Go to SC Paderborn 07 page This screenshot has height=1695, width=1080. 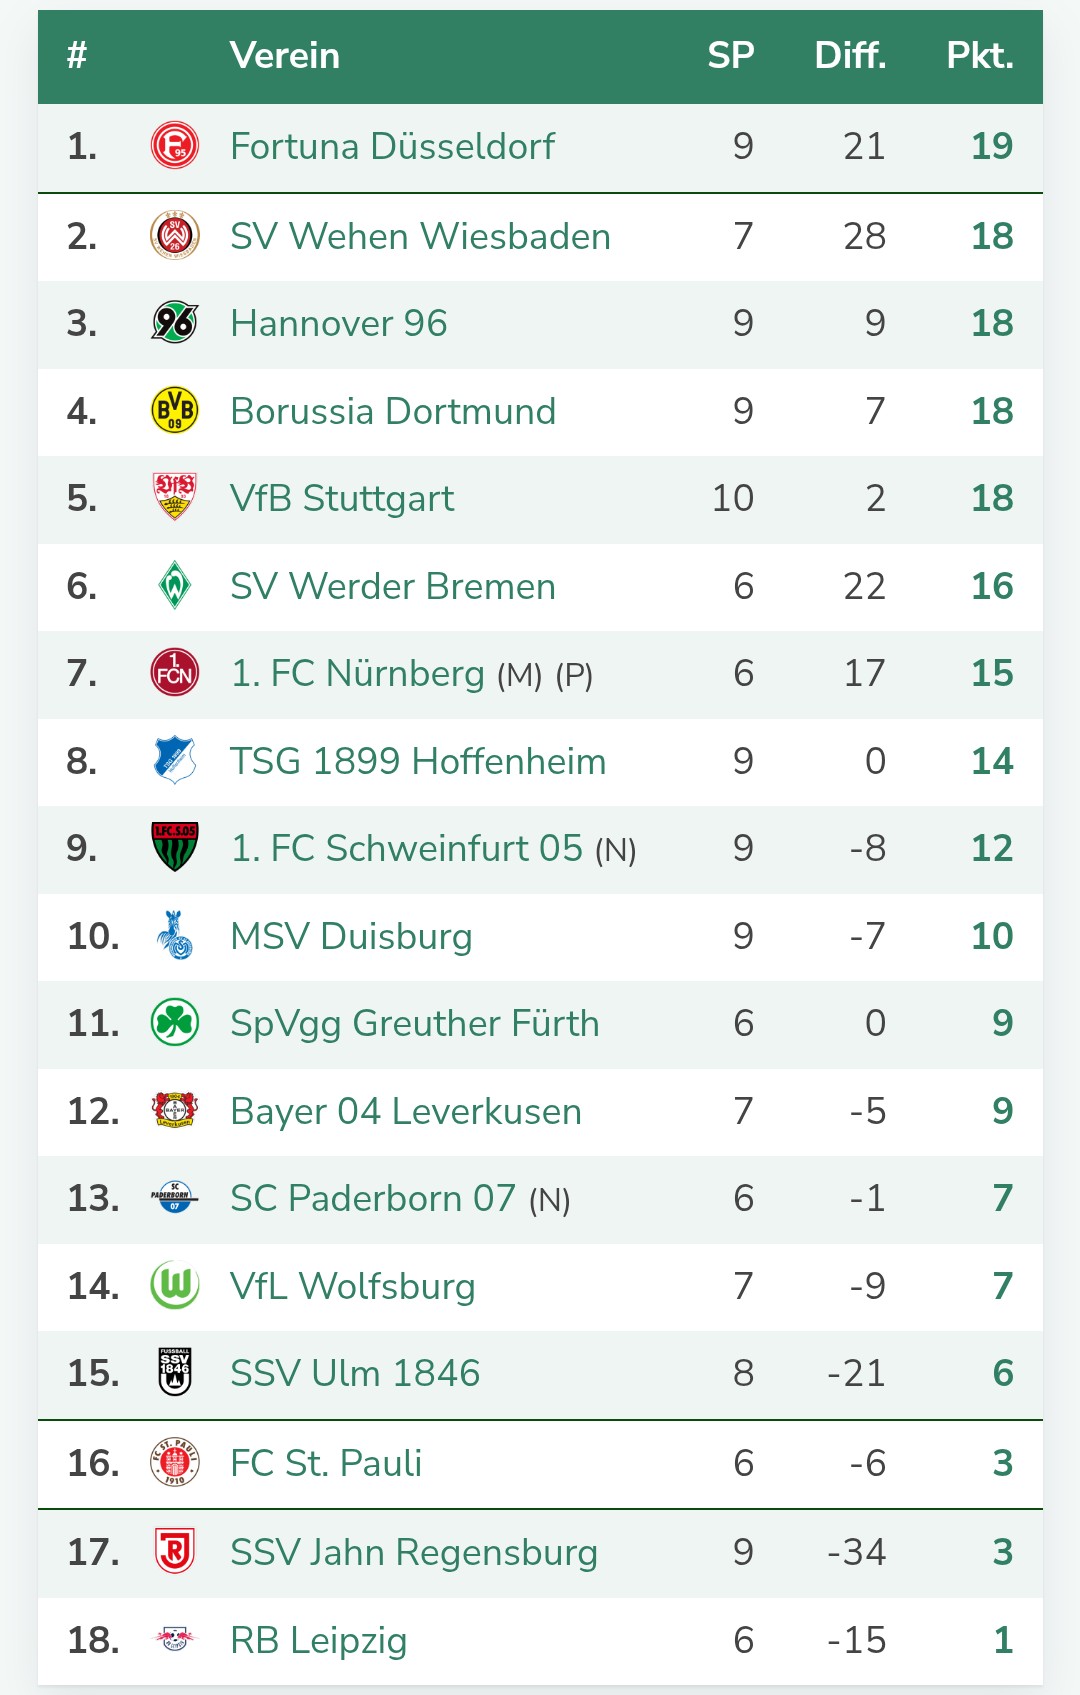coord(372,1199)
